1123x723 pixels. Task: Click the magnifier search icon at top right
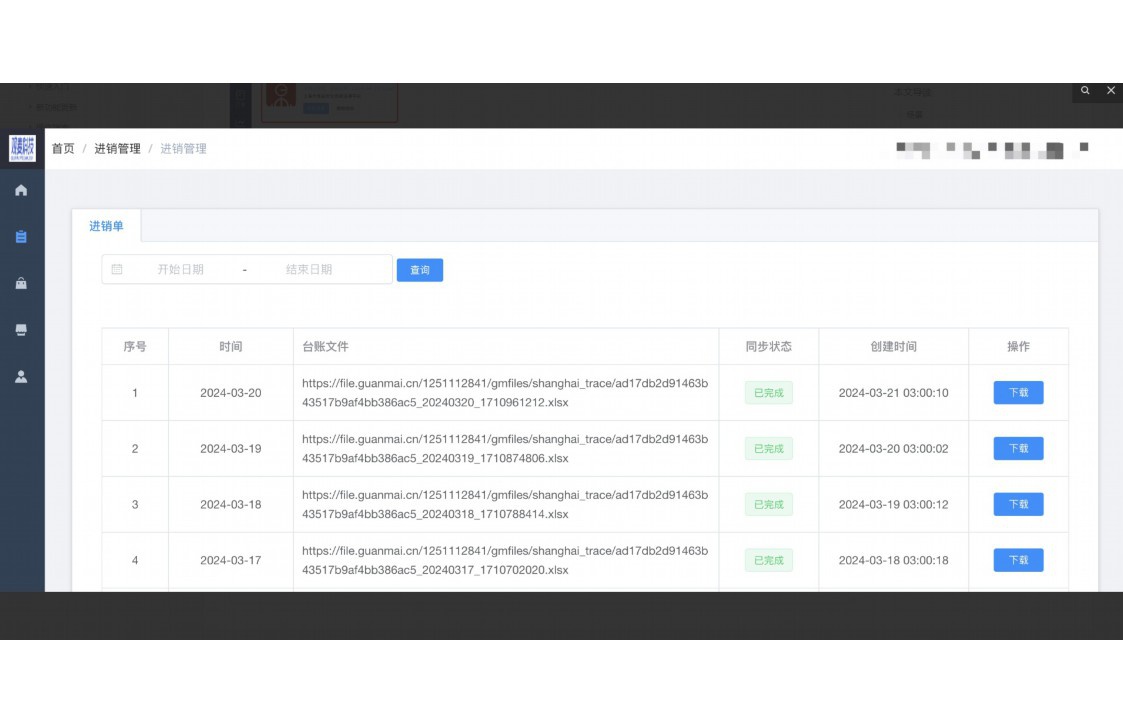coord(1086,90)
